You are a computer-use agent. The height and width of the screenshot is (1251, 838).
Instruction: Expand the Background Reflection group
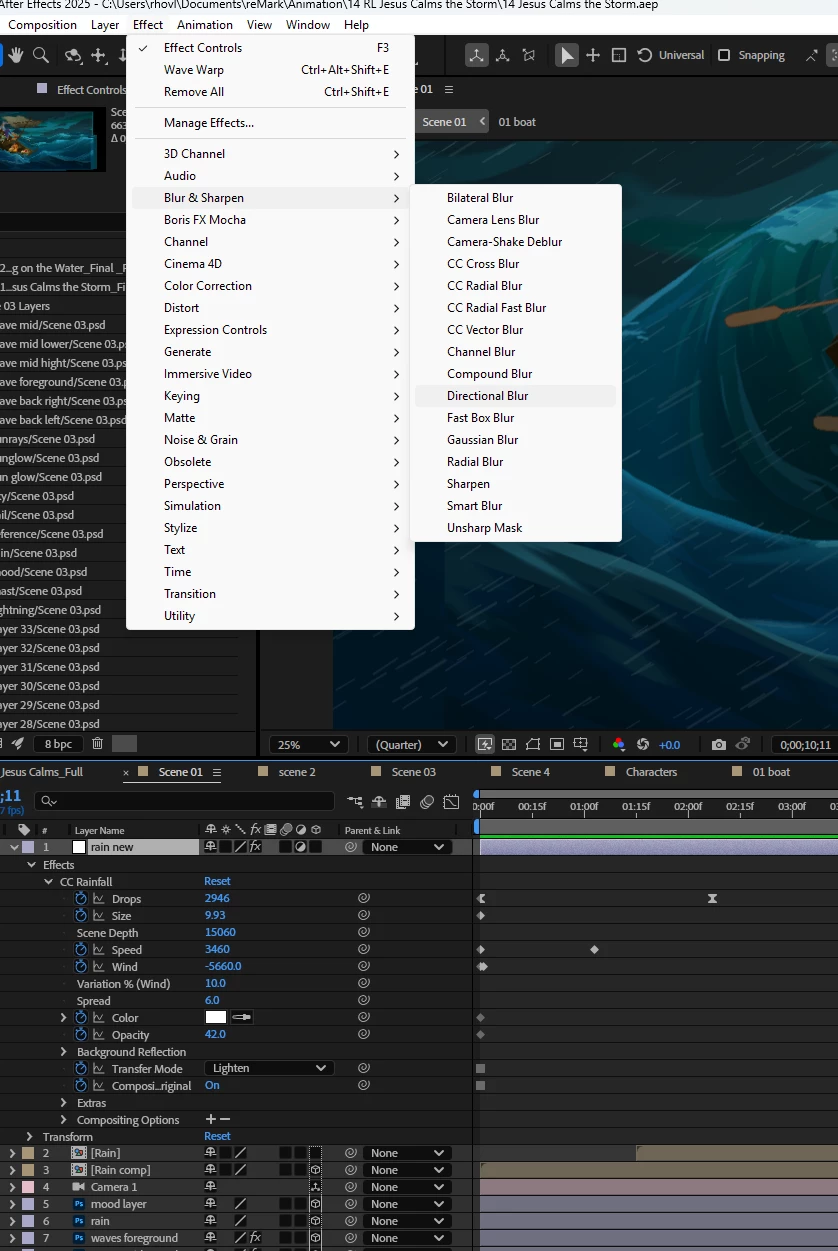(65, 1052)
